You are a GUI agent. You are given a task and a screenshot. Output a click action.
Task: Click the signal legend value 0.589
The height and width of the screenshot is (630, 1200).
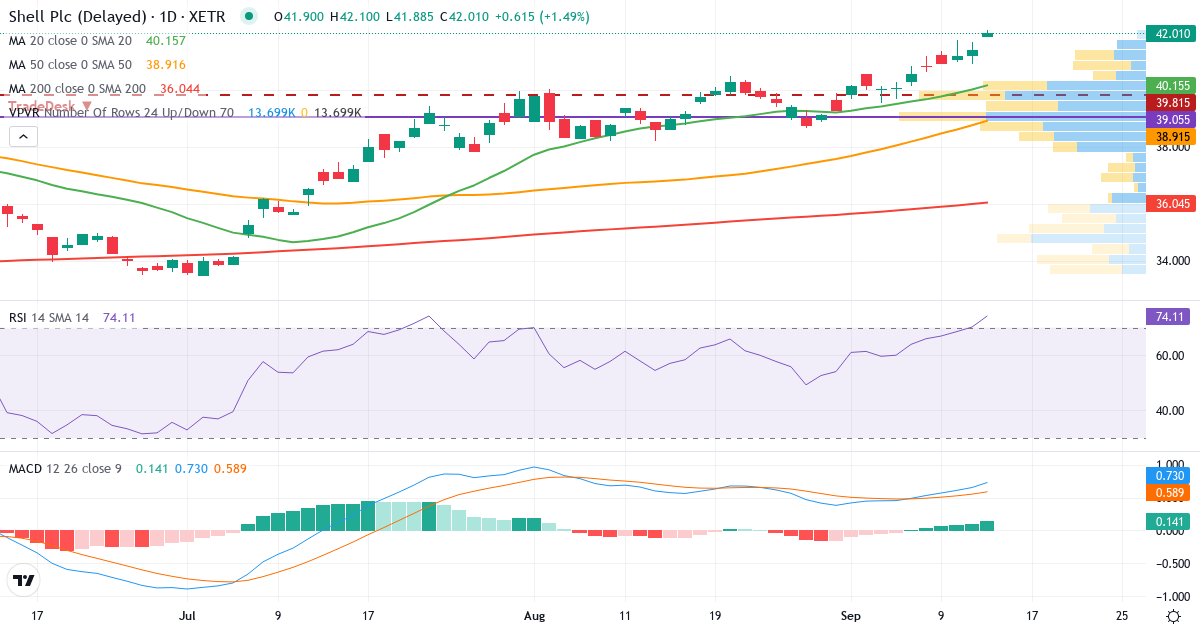coord(230,468)
